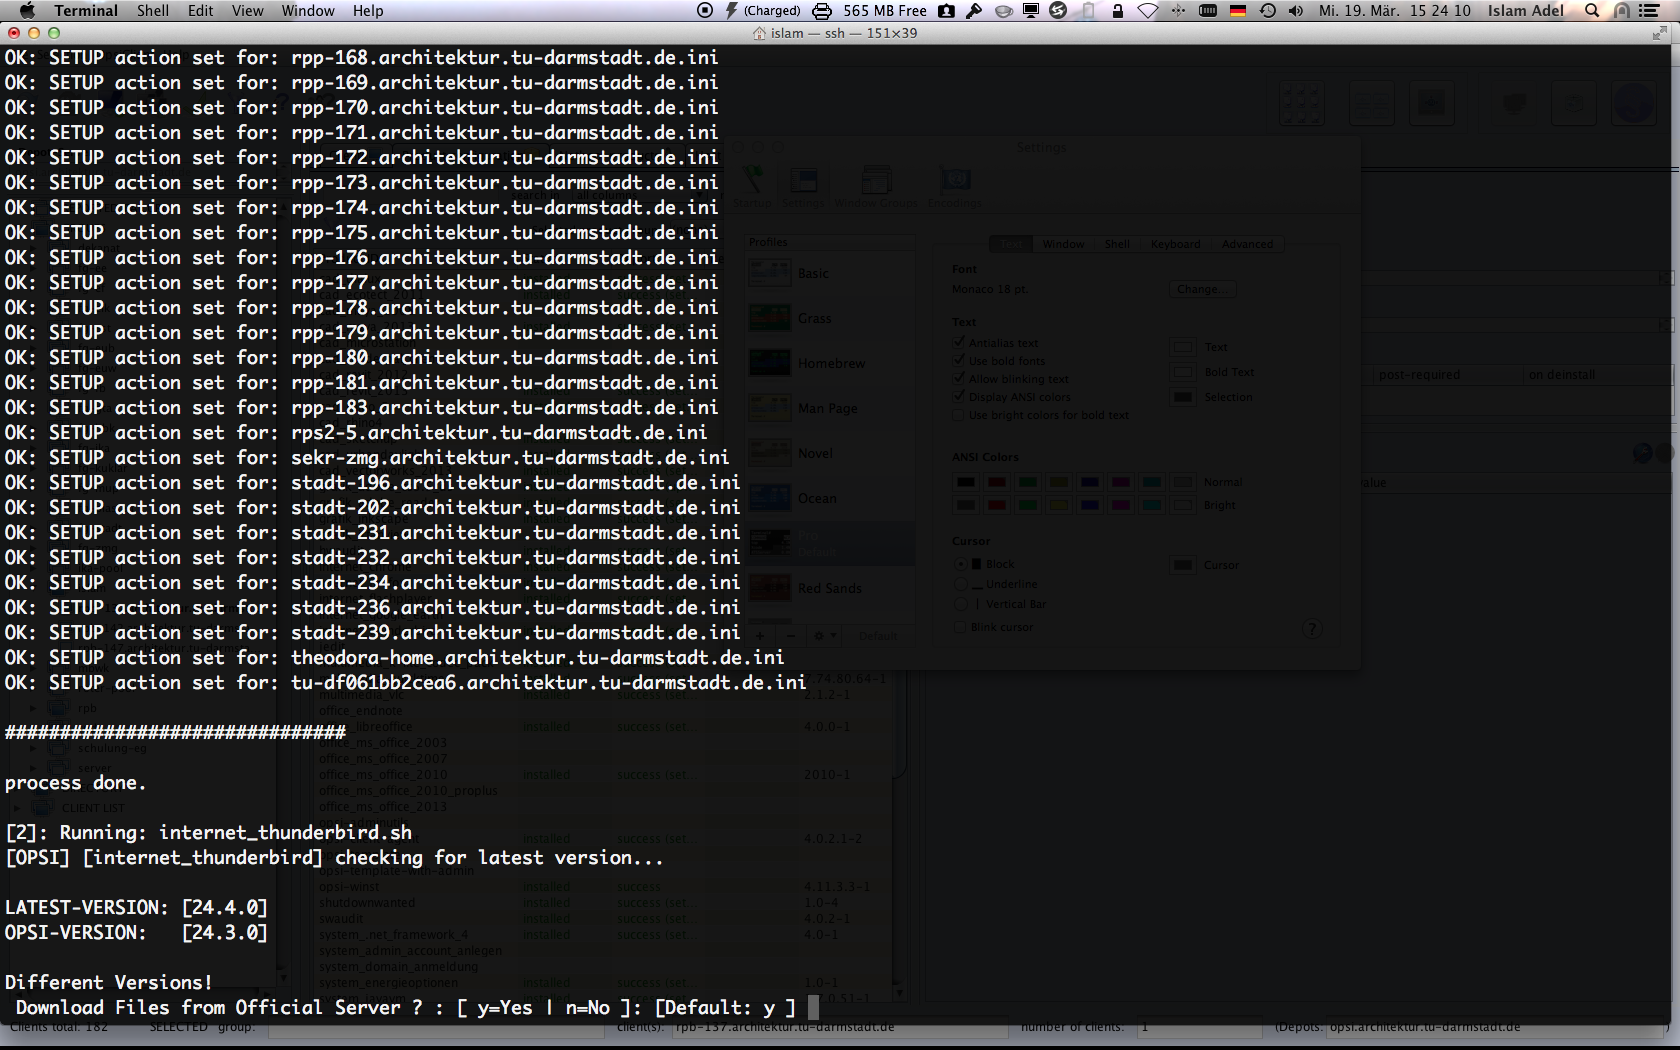Click the printer status icon in menu bar
Screen dimensions: 1680x1050
tap(821, 11)
